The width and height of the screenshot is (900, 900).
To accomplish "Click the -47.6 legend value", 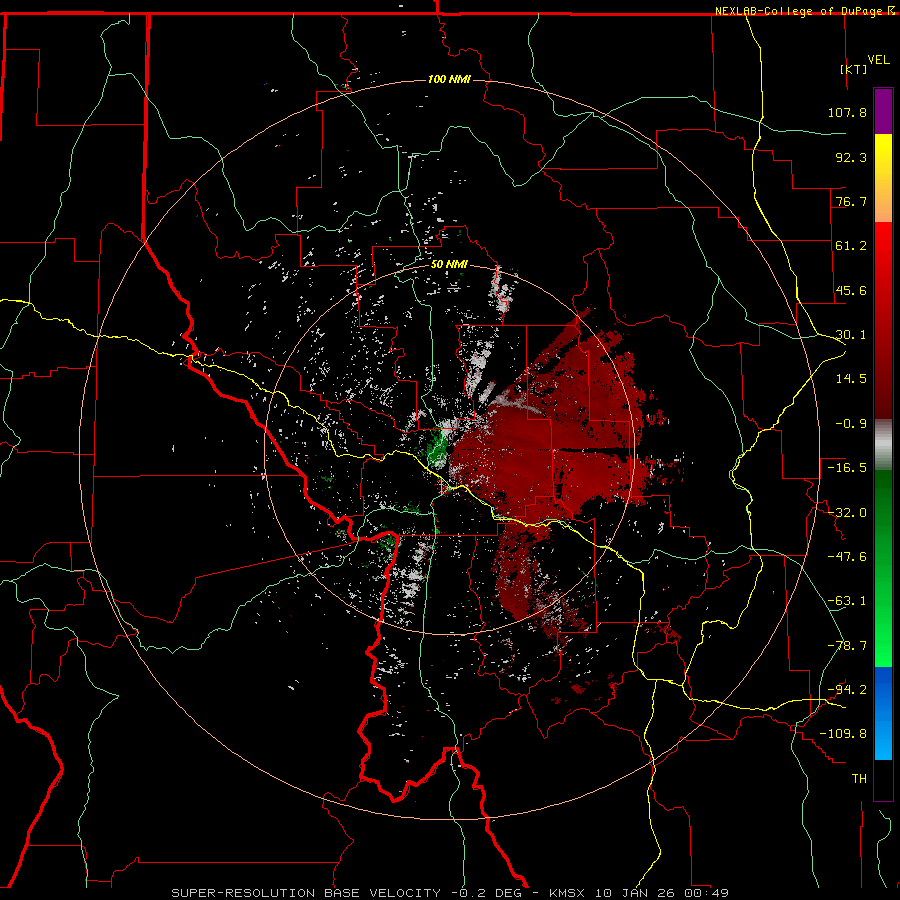I will click(847, 557).
